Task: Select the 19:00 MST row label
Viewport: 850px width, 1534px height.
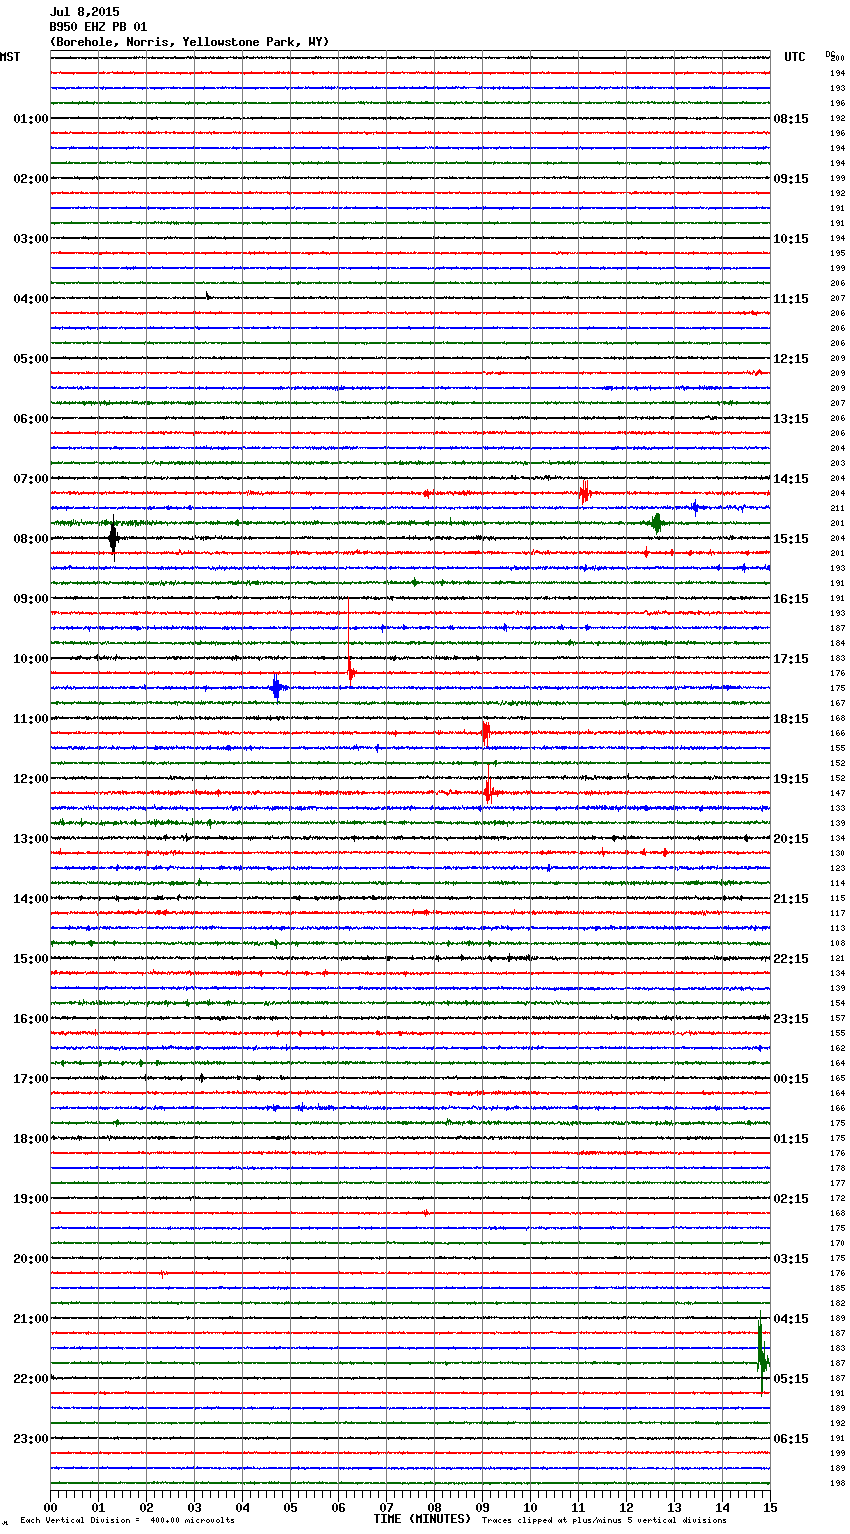Action: 31,1199
